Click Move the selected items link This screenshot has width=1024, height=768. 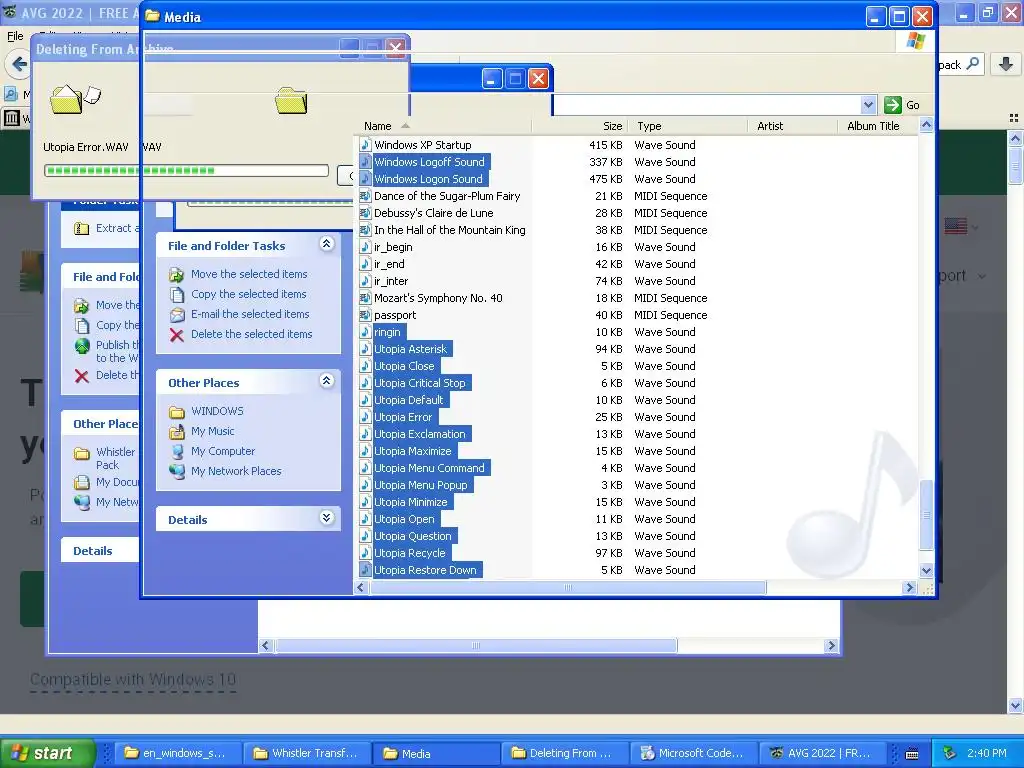(x=249, y=274)
